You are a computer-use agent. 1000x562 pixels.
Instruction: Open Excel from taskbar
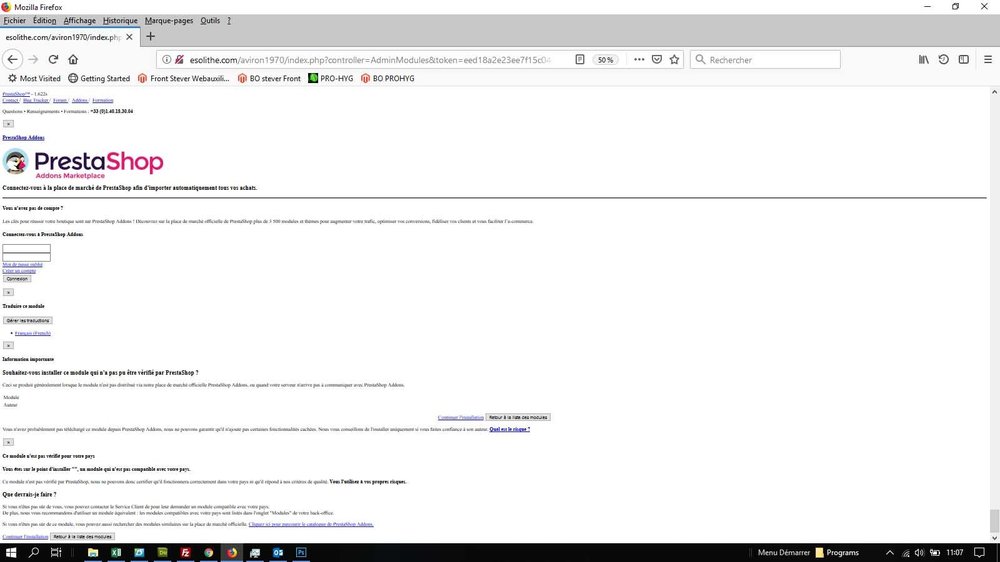(116, 552)
